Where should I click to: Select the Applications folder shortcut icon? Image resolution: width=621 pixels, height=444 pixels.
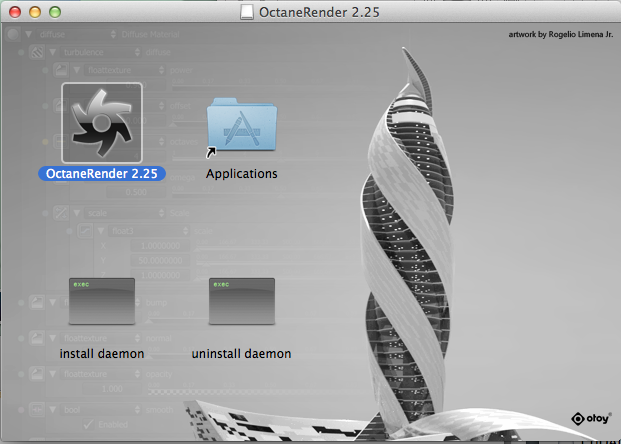[242, 126]
